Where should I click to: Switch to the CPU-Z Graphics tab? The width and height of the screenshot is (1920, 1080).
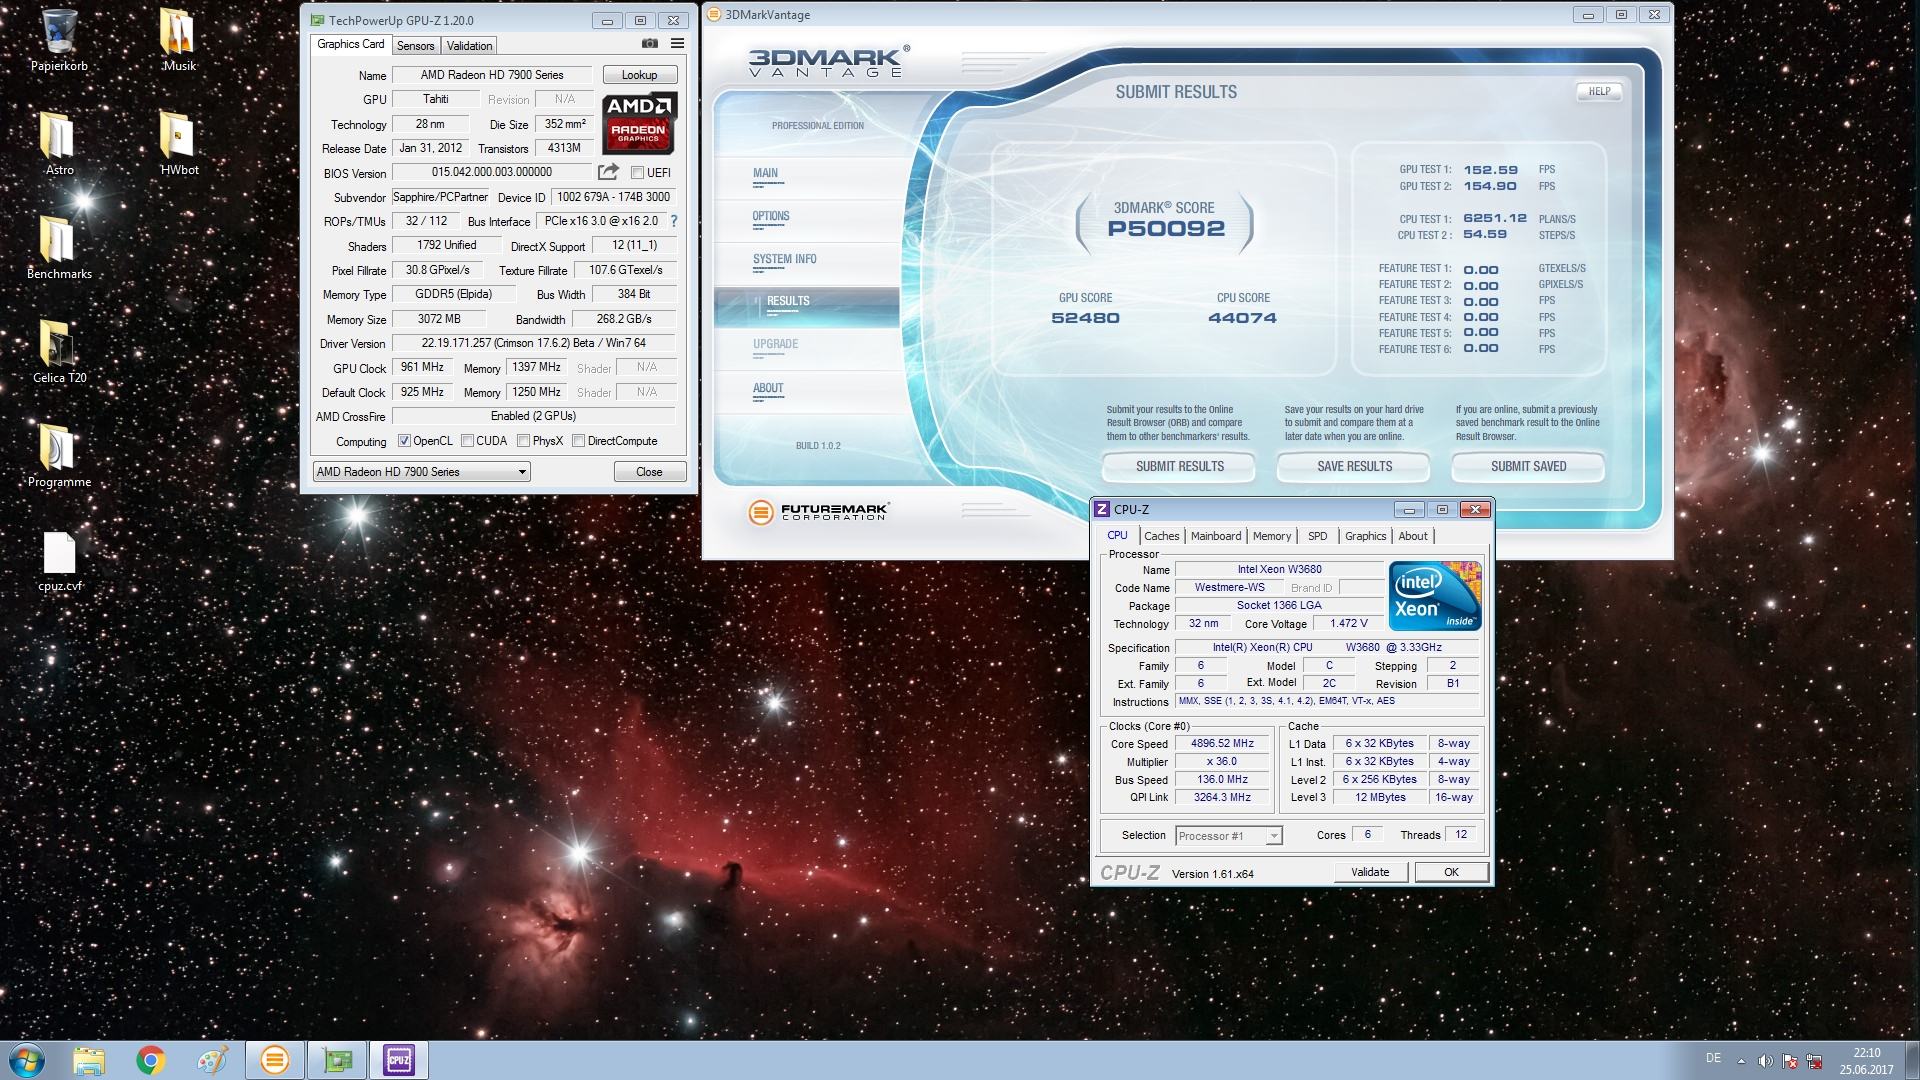click(x=1365, y=536)
